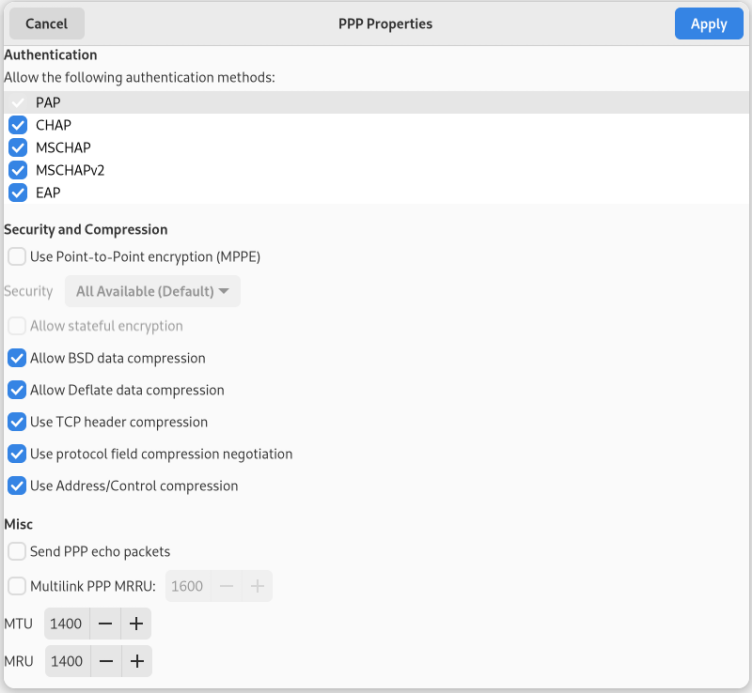Decrease MRU with the minus button

pyautogui.click(x=105, y=661)
